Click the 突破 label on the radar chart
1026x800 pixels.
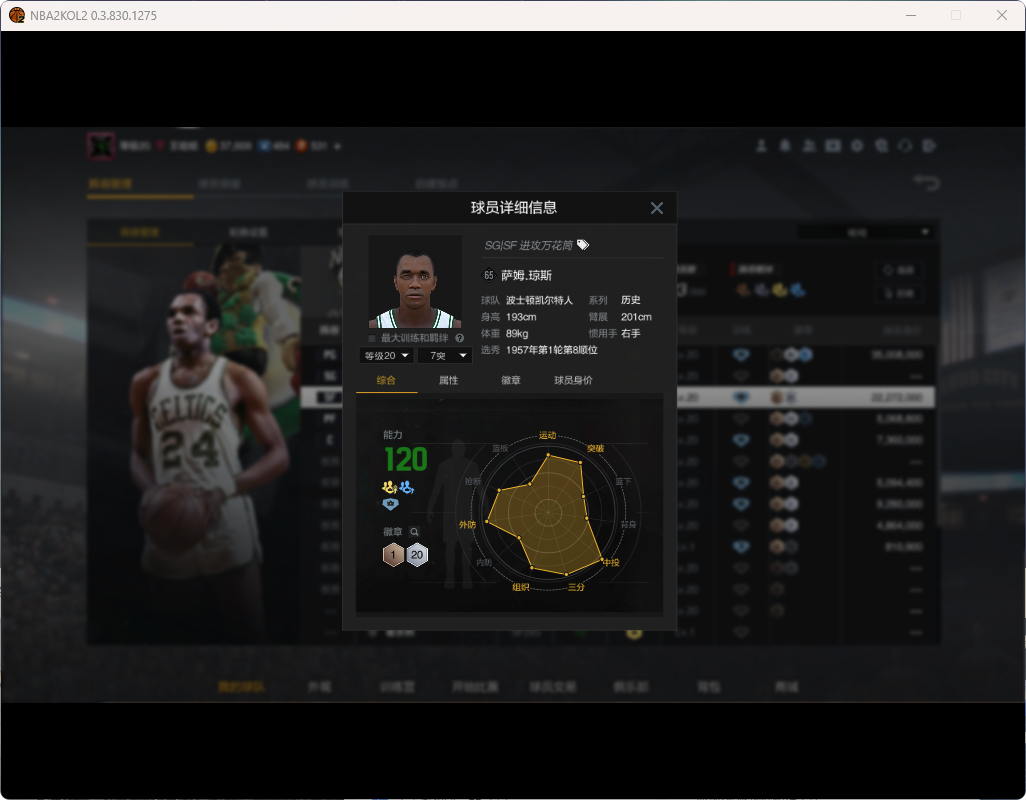pyautogui.click(x=595, y=449)
